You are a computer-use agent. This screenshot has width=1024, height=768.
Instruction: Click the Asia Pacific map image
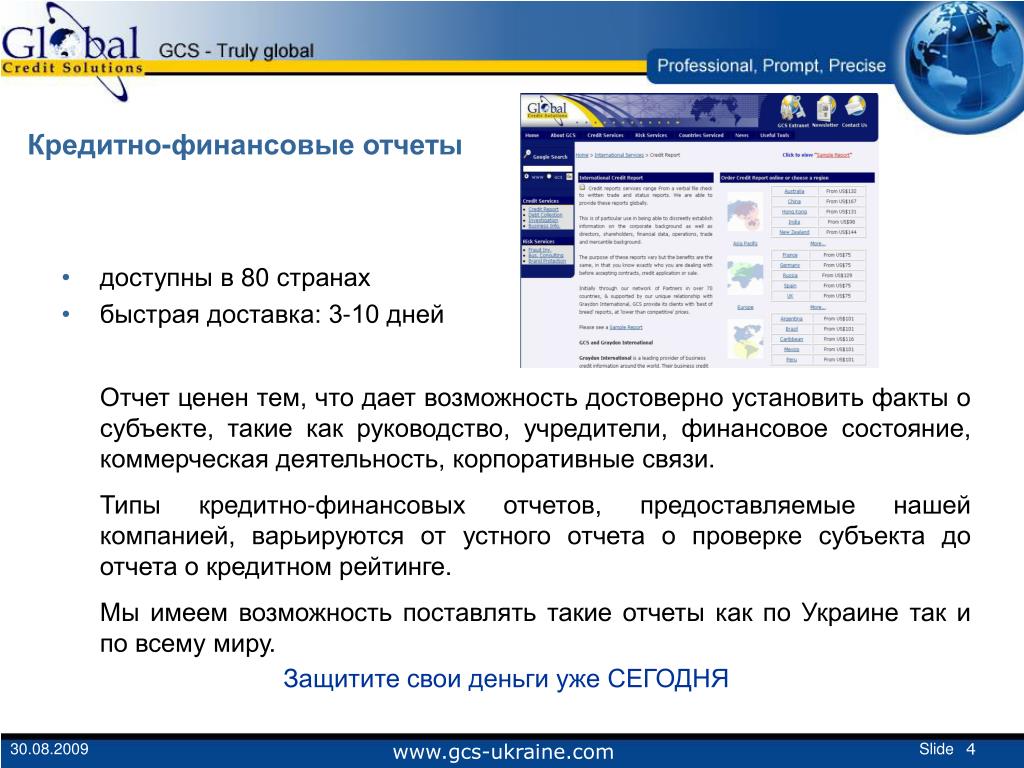point(745,214)
